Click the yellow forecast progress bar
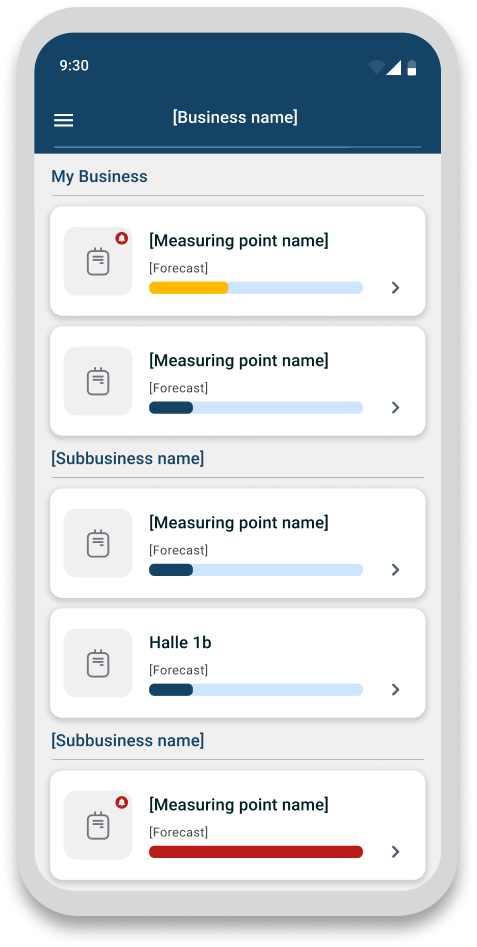Viewport: 477px width, 947px height. [x=255, y=287]
